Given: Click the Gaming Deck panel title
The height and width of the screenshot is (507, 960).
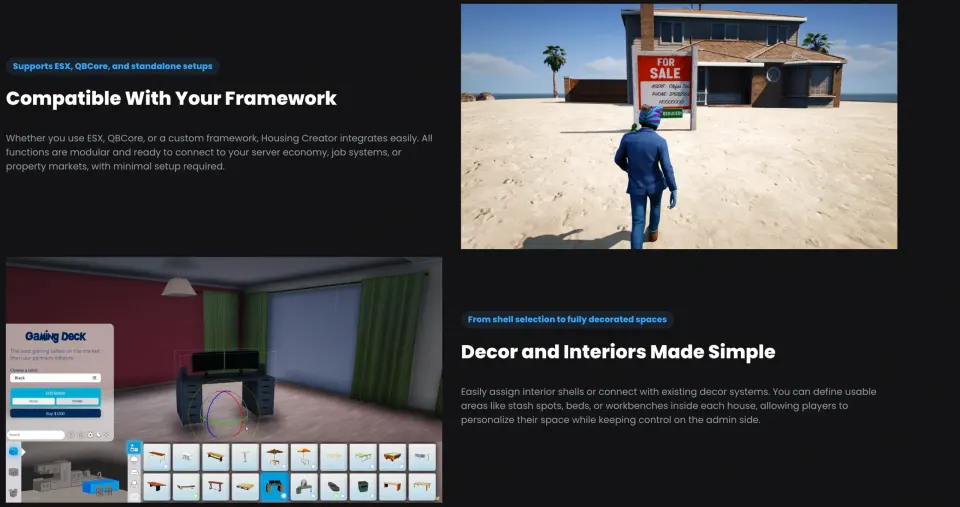Looking at the screenshot, I should (55, 336).
